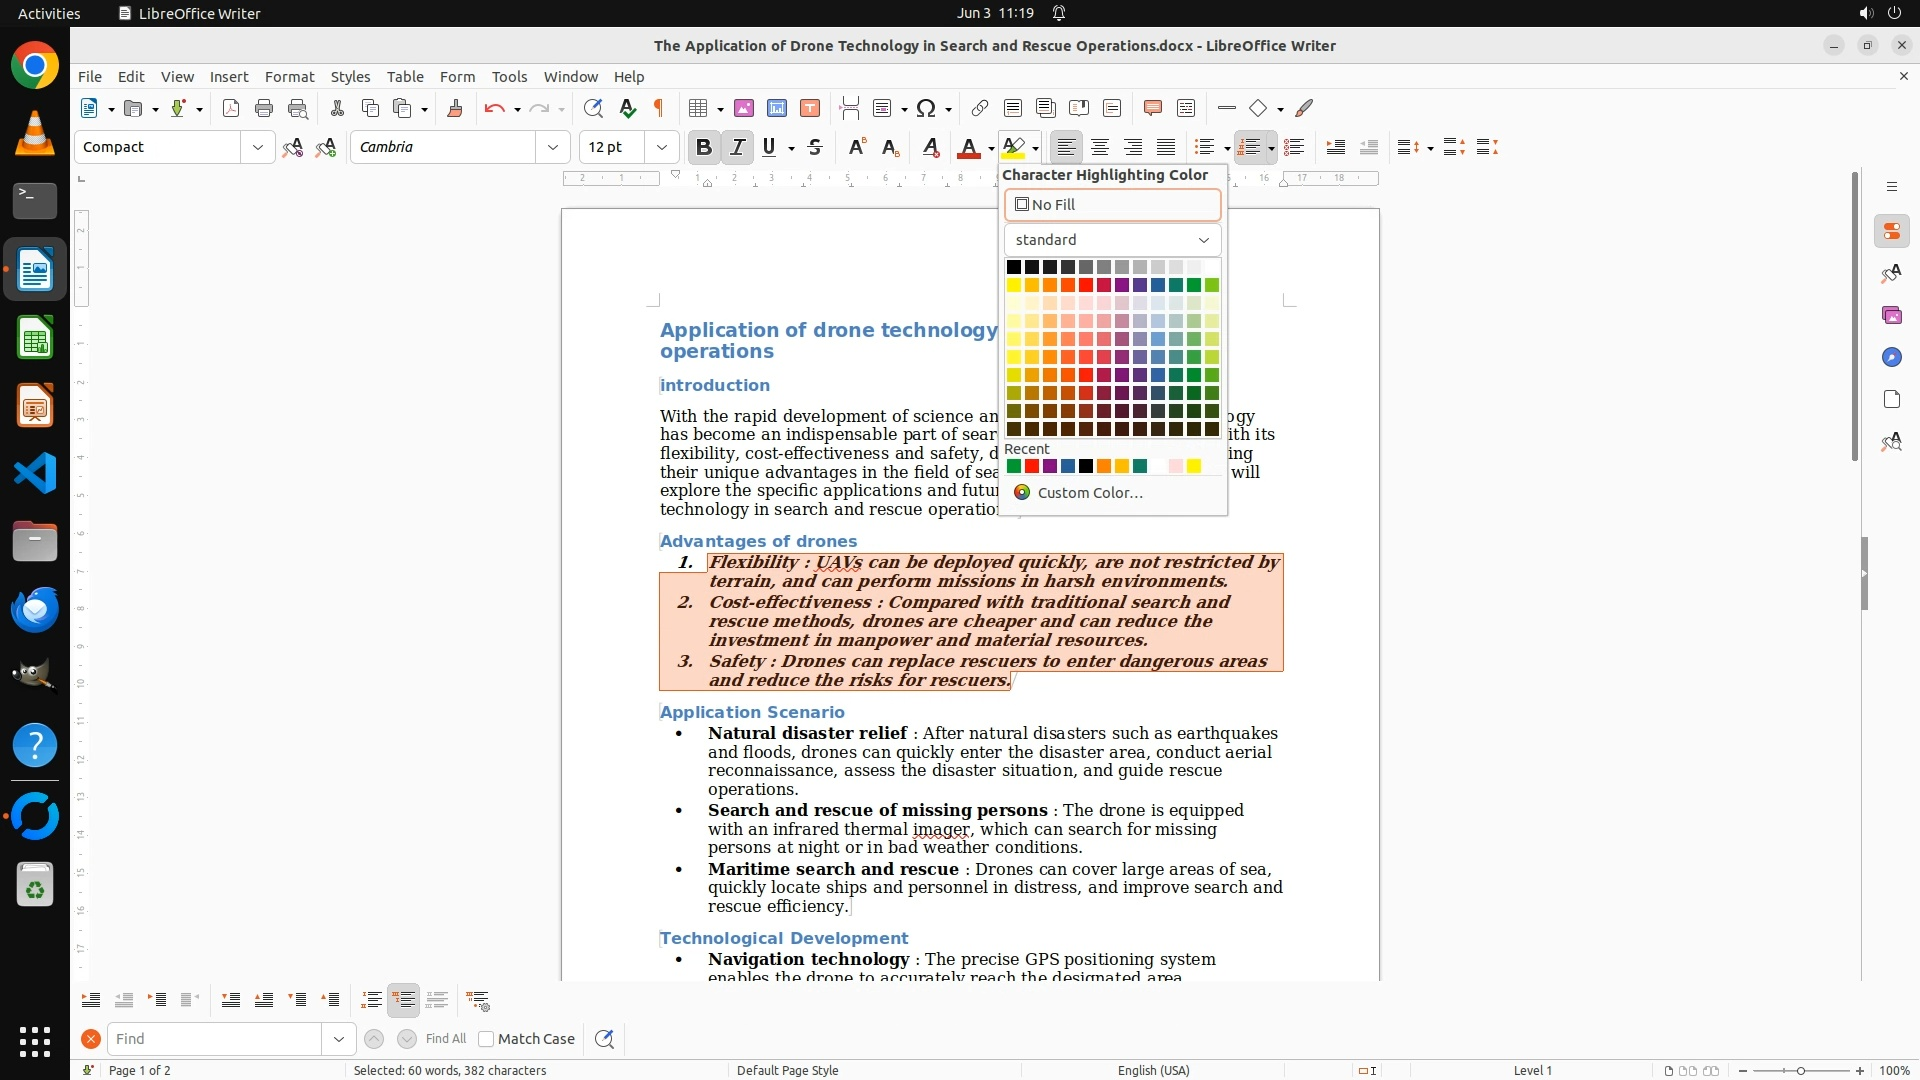
Task: Click the Strikethrough formatting icon
Action: (815, 147)
